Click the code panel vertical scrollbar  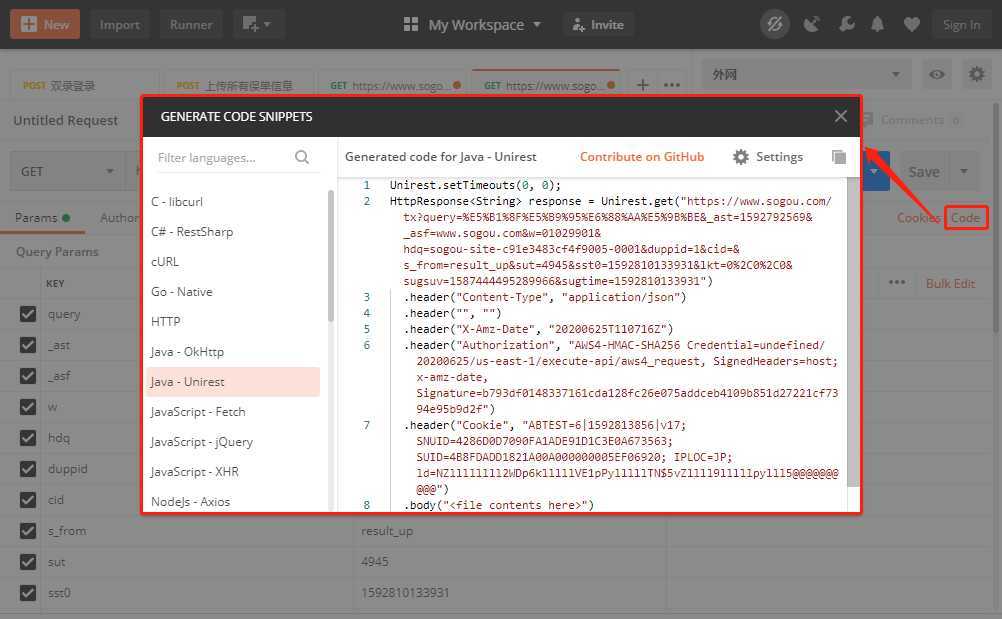pos(854,332)
